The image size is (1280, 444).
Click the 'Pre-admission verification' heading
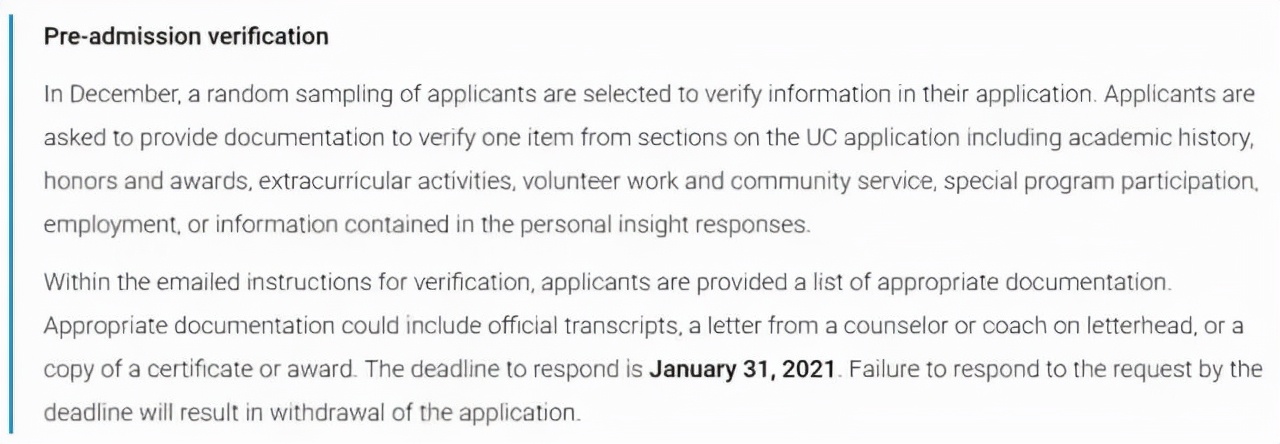click(186, 36)
